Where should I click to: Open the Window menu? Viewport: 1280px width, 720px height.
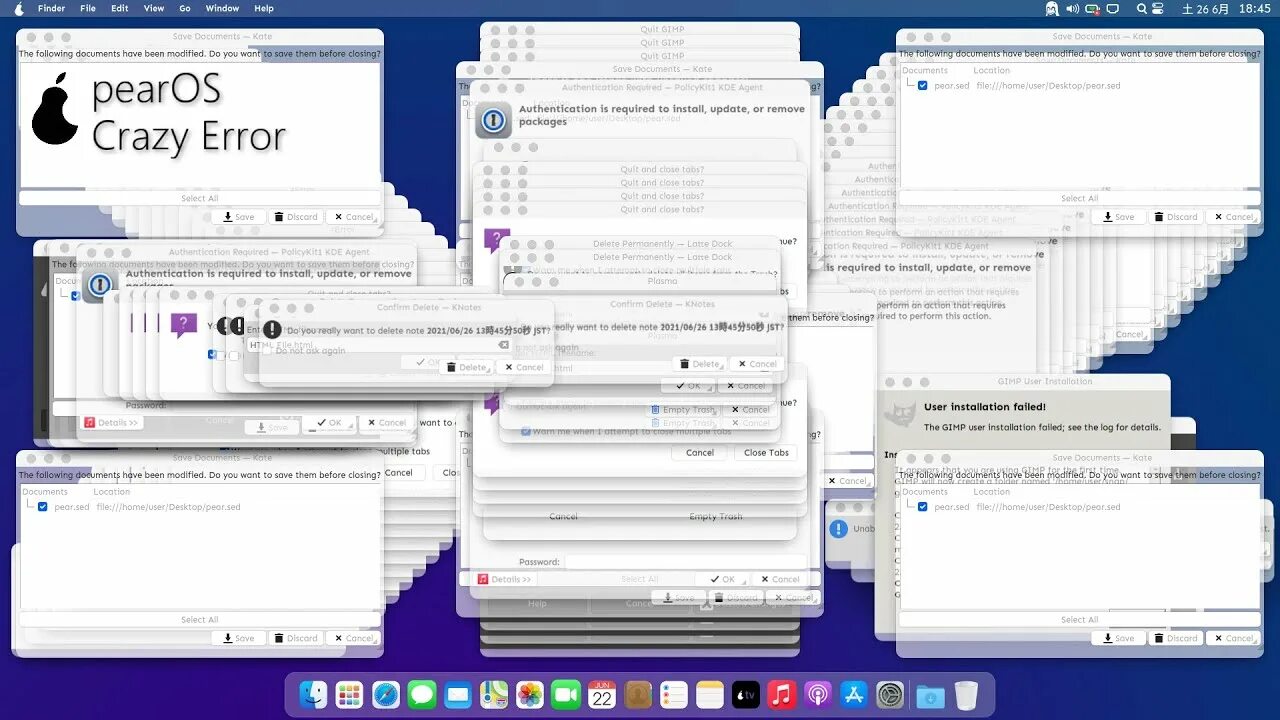[x=222, y=8]
